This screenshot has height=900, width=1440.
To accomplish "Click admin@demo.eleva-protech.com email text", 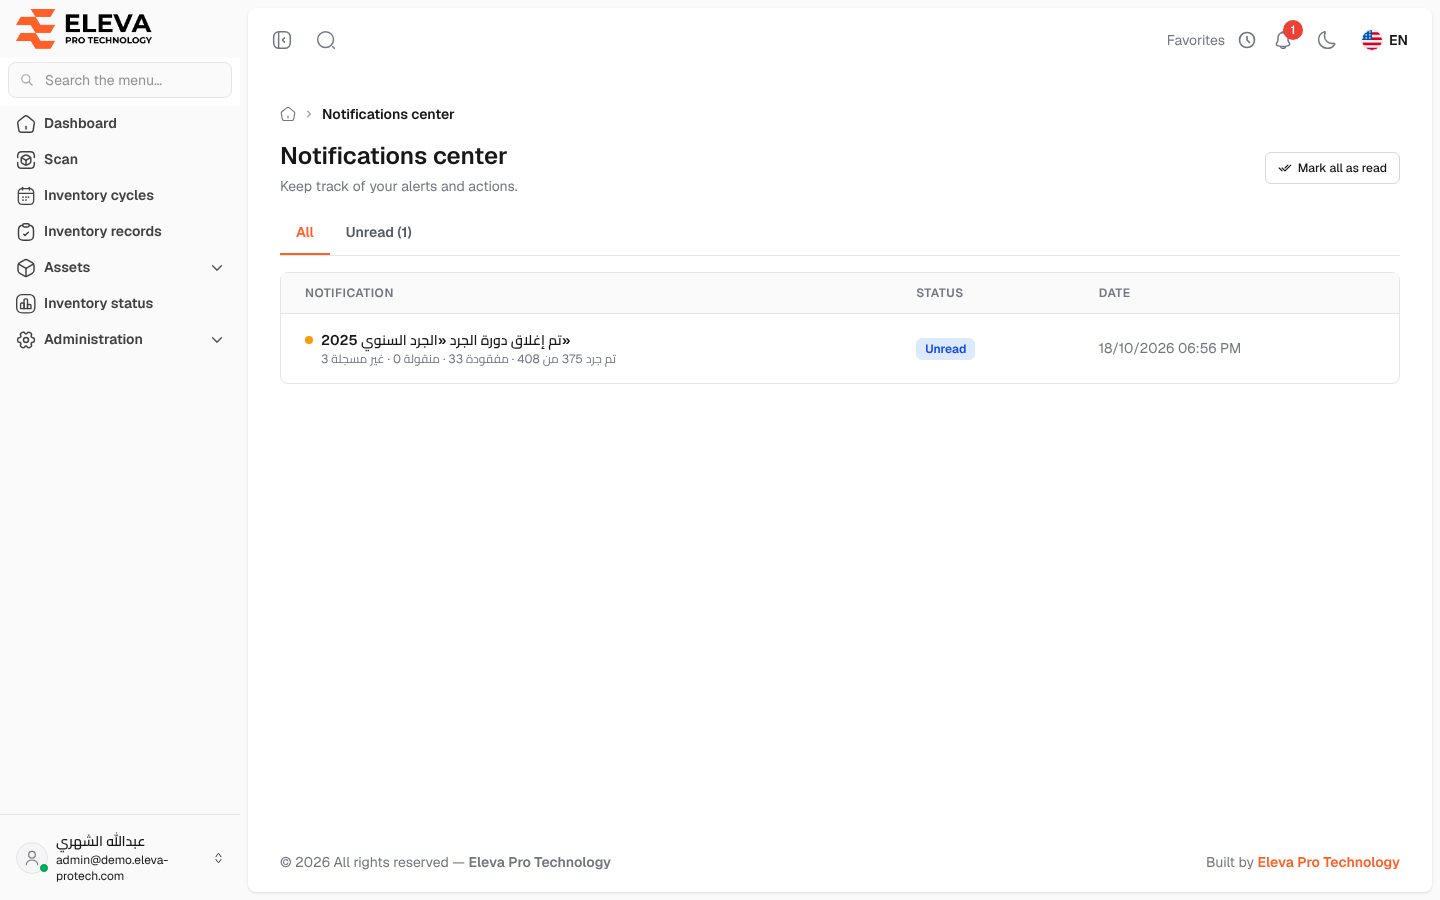I will 112,868.
